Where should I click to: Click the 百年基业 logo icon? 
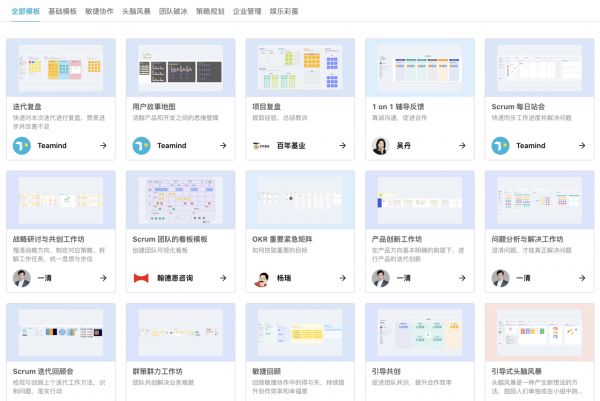click(x=261, y=146)
